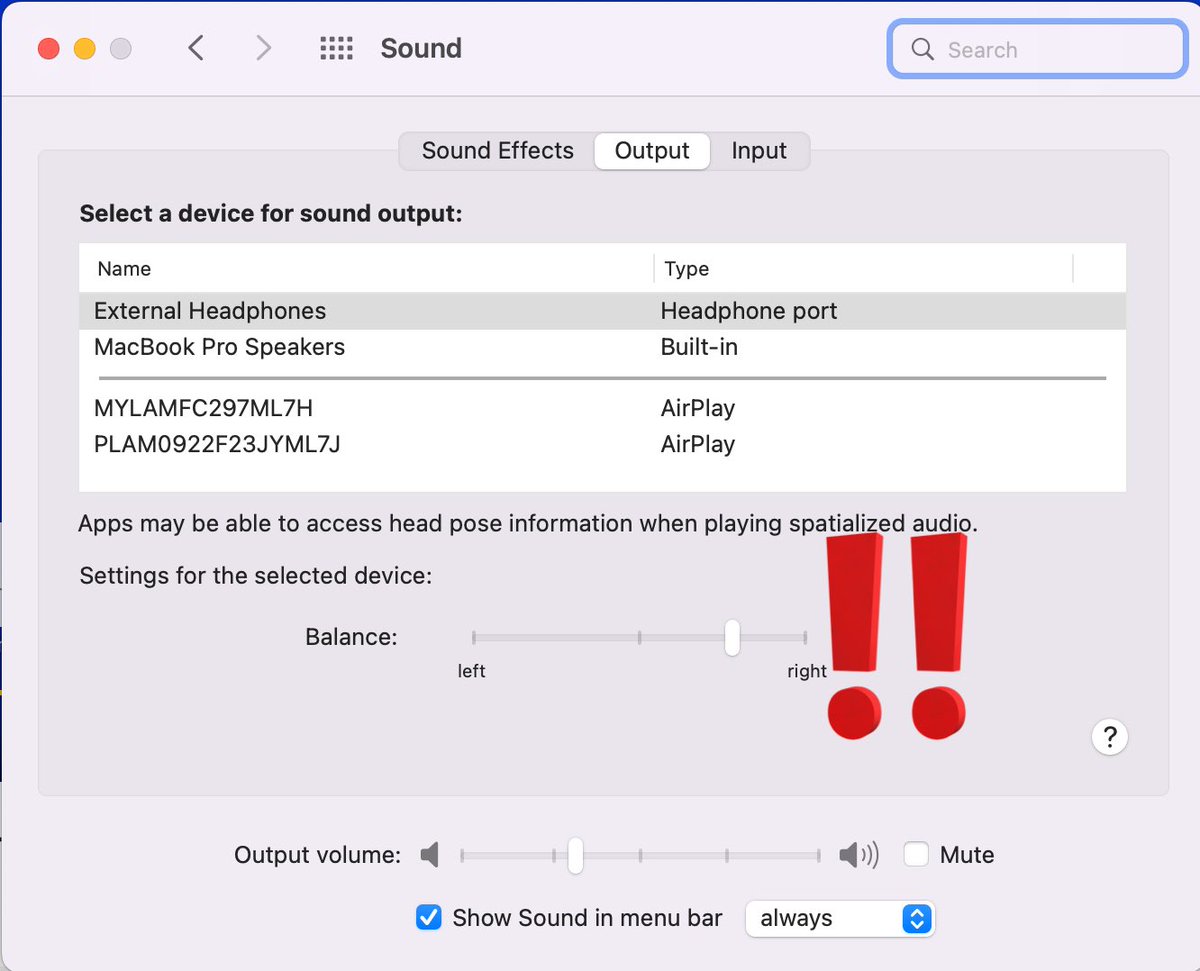Focus the Search field
The height and width of the screenshot is (971, 1200).
[1037, 50]
